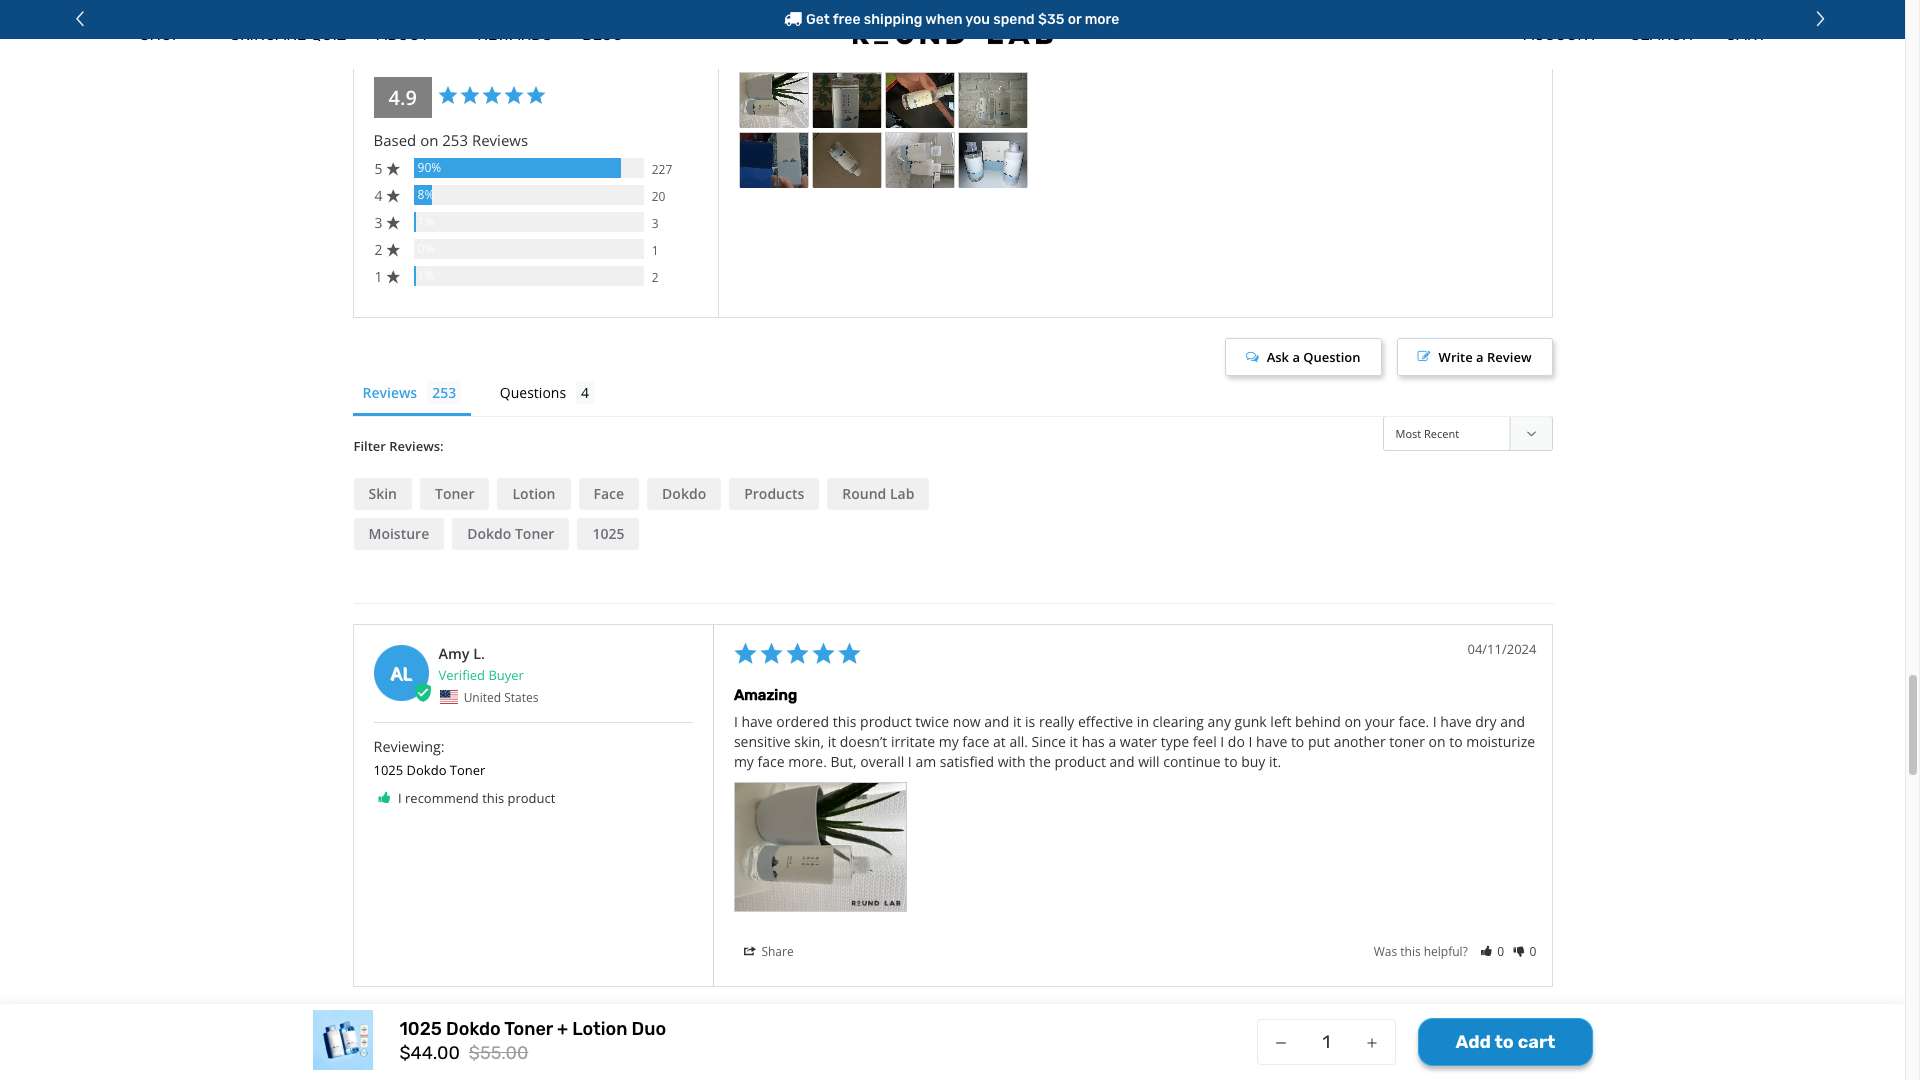Open first customer photo with aloe plant

pos(774,100)
